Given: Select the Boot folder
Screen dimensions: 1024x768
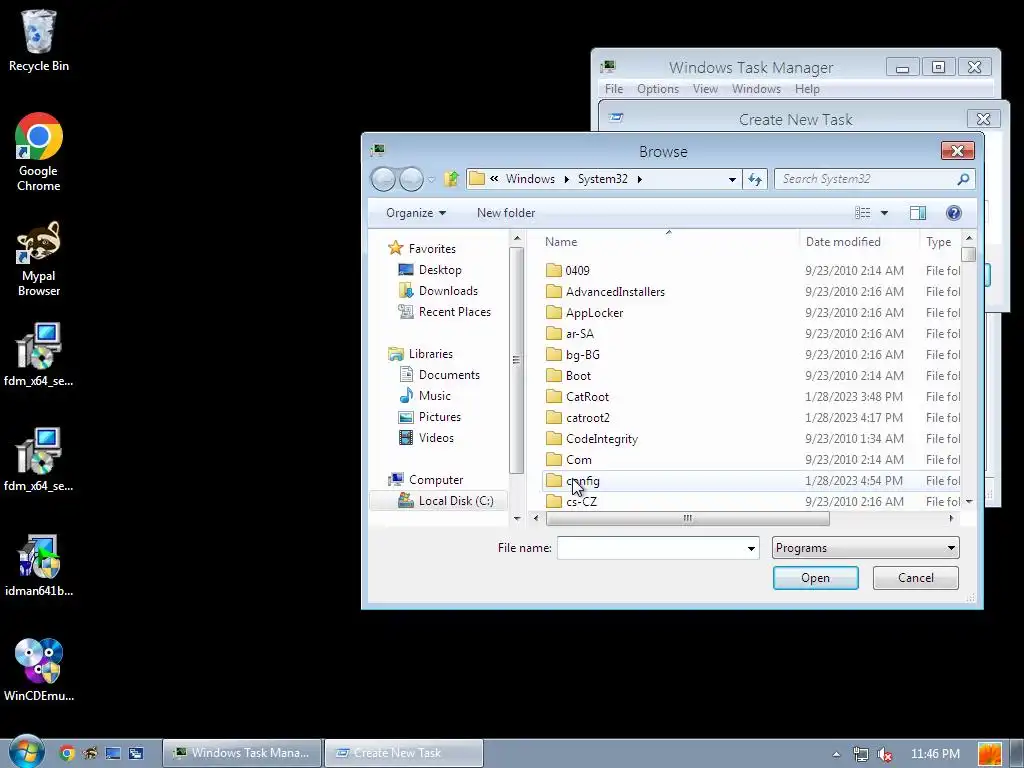Looking at the screenshot, I should [x=568, y=376].
